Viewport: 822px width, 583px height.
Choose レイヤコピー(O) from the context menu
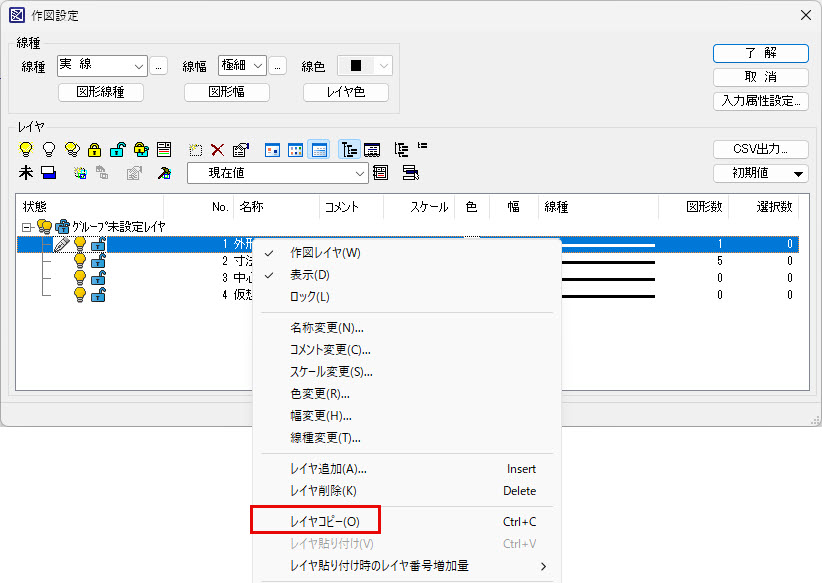[407, 522]
